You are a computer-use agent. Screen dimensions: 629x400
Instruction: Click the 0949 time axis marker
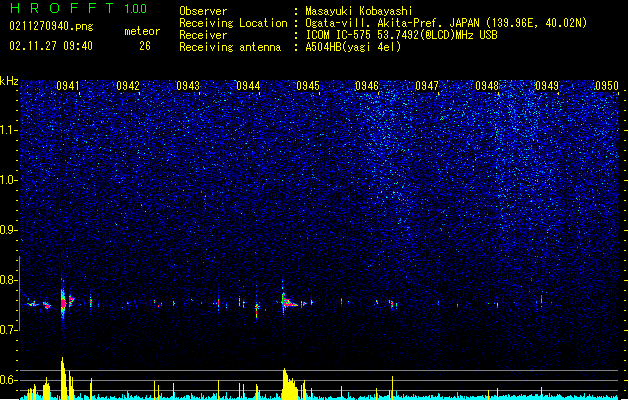pos(547,86)
